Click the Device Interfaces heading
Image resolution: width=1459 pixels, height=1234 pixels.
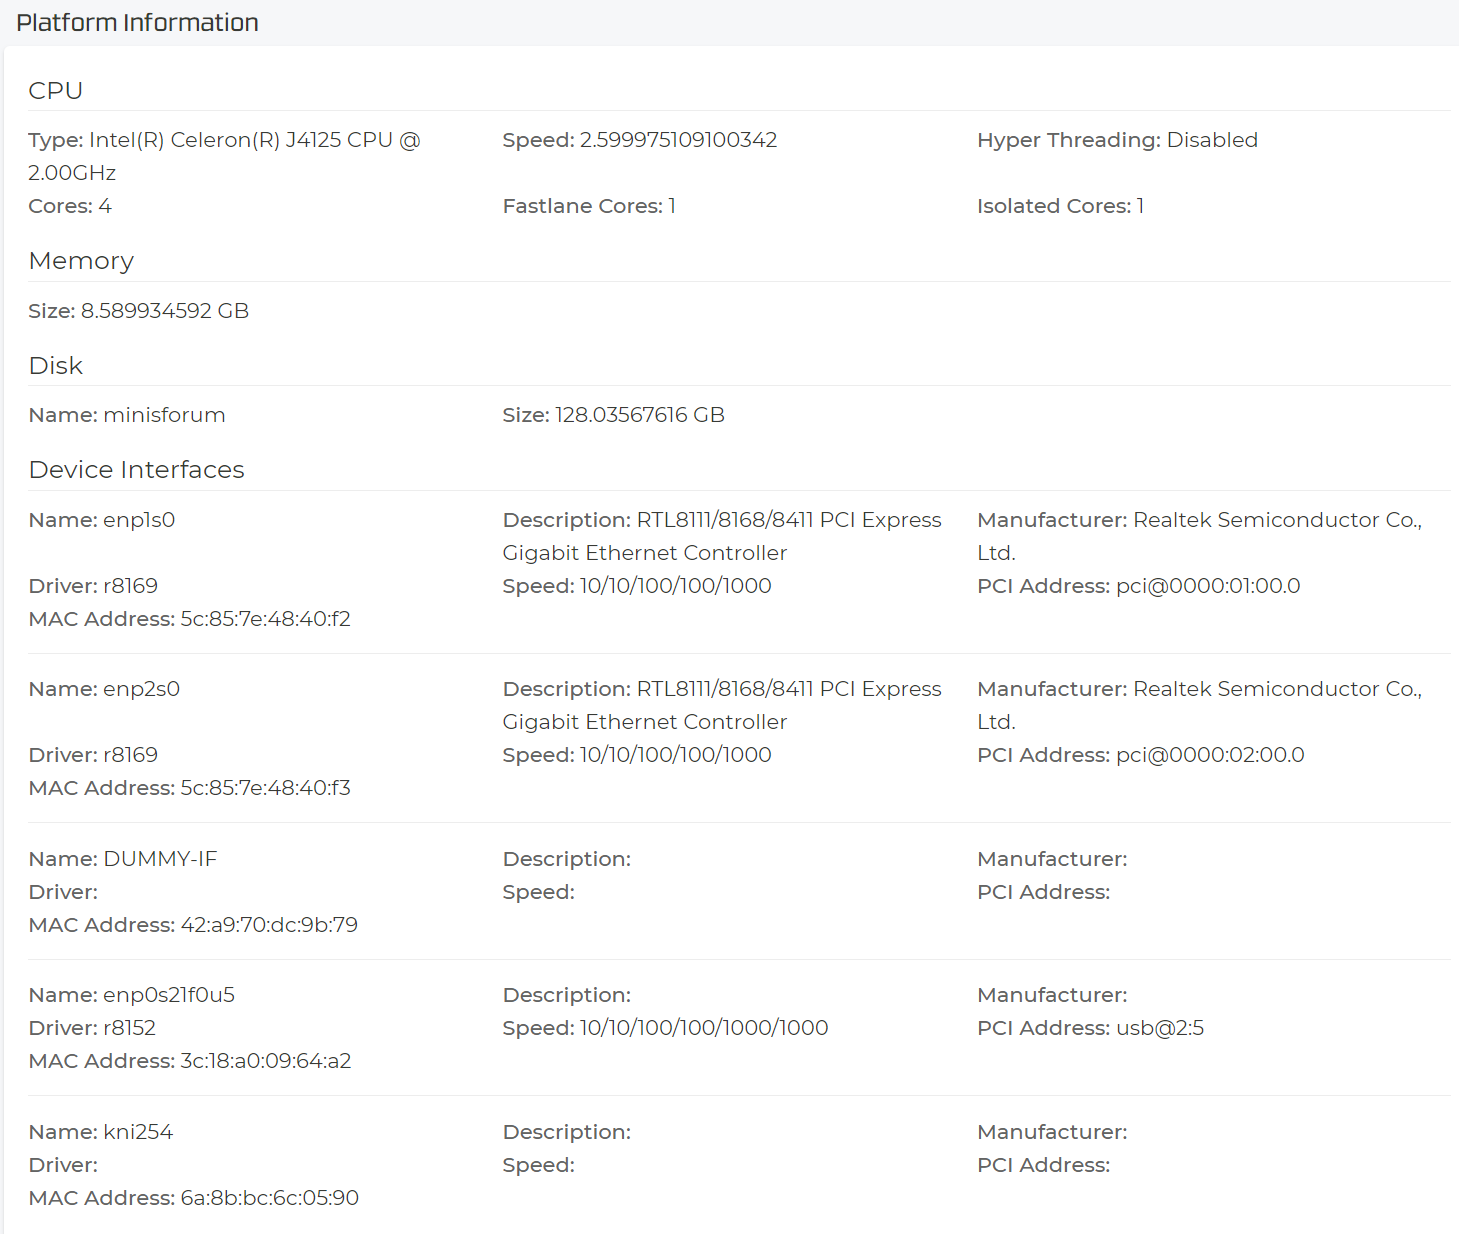pyautogui.click(x=136, y=470)
